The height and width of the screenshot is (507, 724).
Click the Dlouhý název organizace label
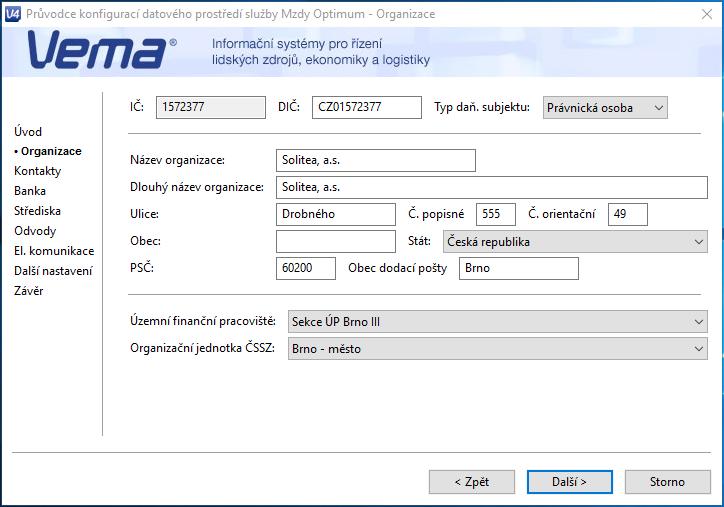[197, 187]
